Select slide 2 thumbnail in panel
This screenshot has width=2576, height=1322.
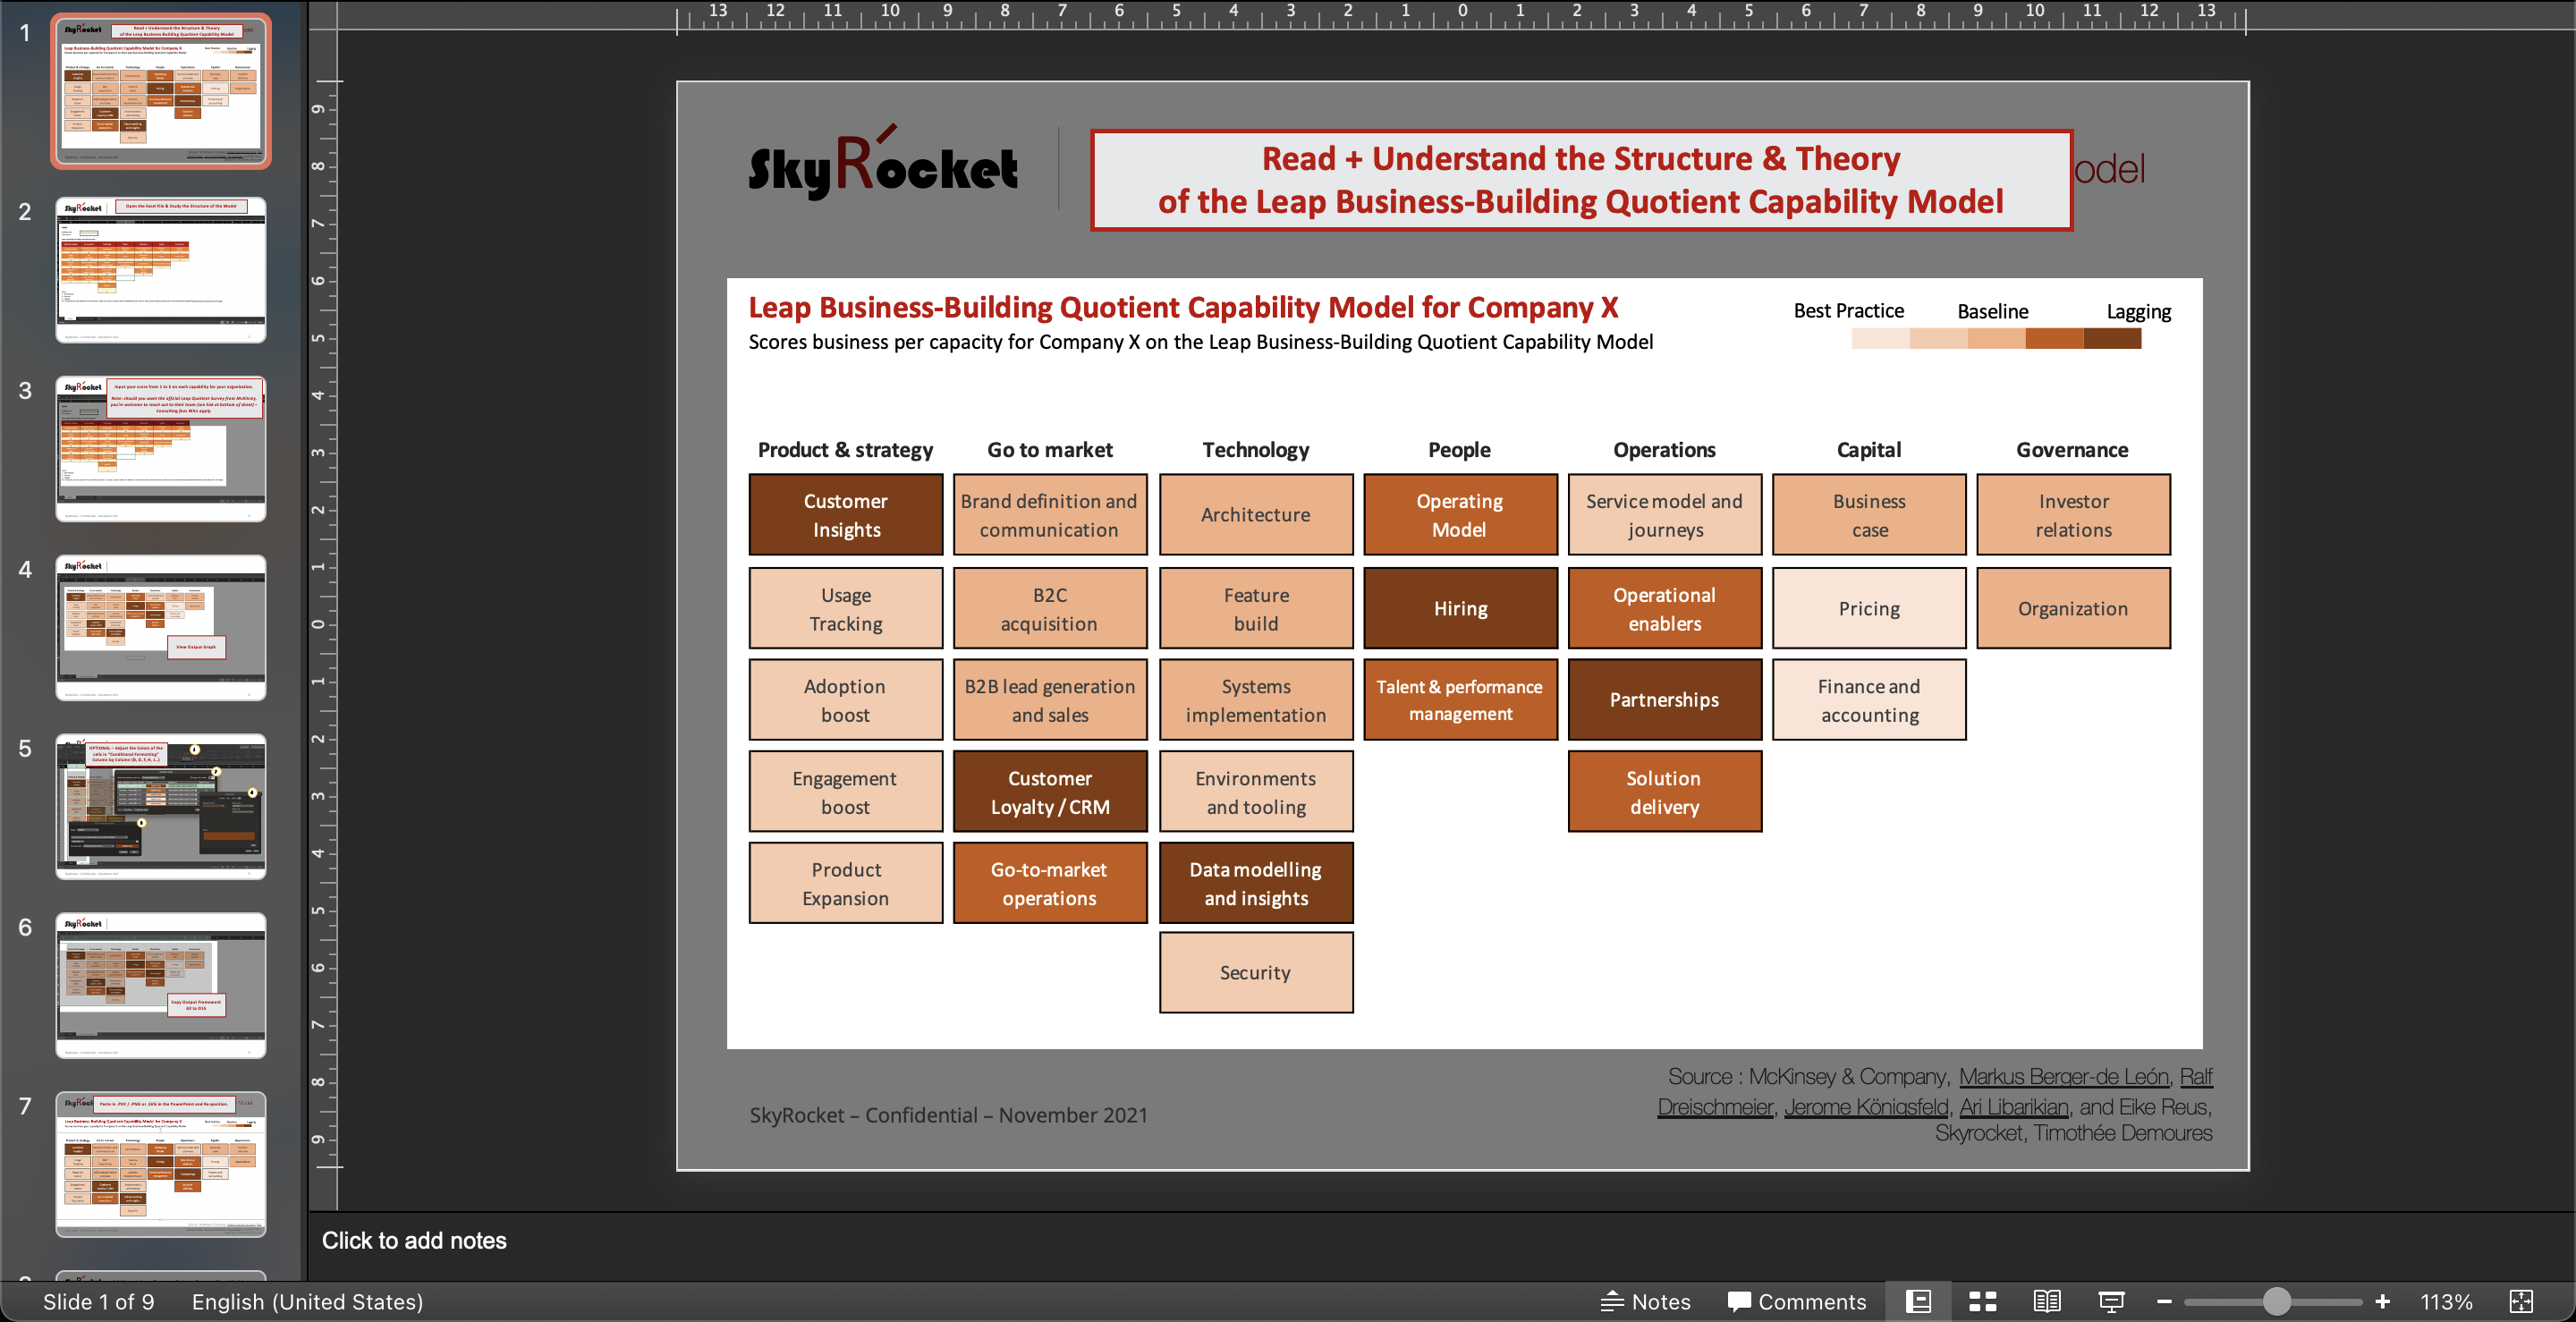pyautogui.click(x=161, y=270)
